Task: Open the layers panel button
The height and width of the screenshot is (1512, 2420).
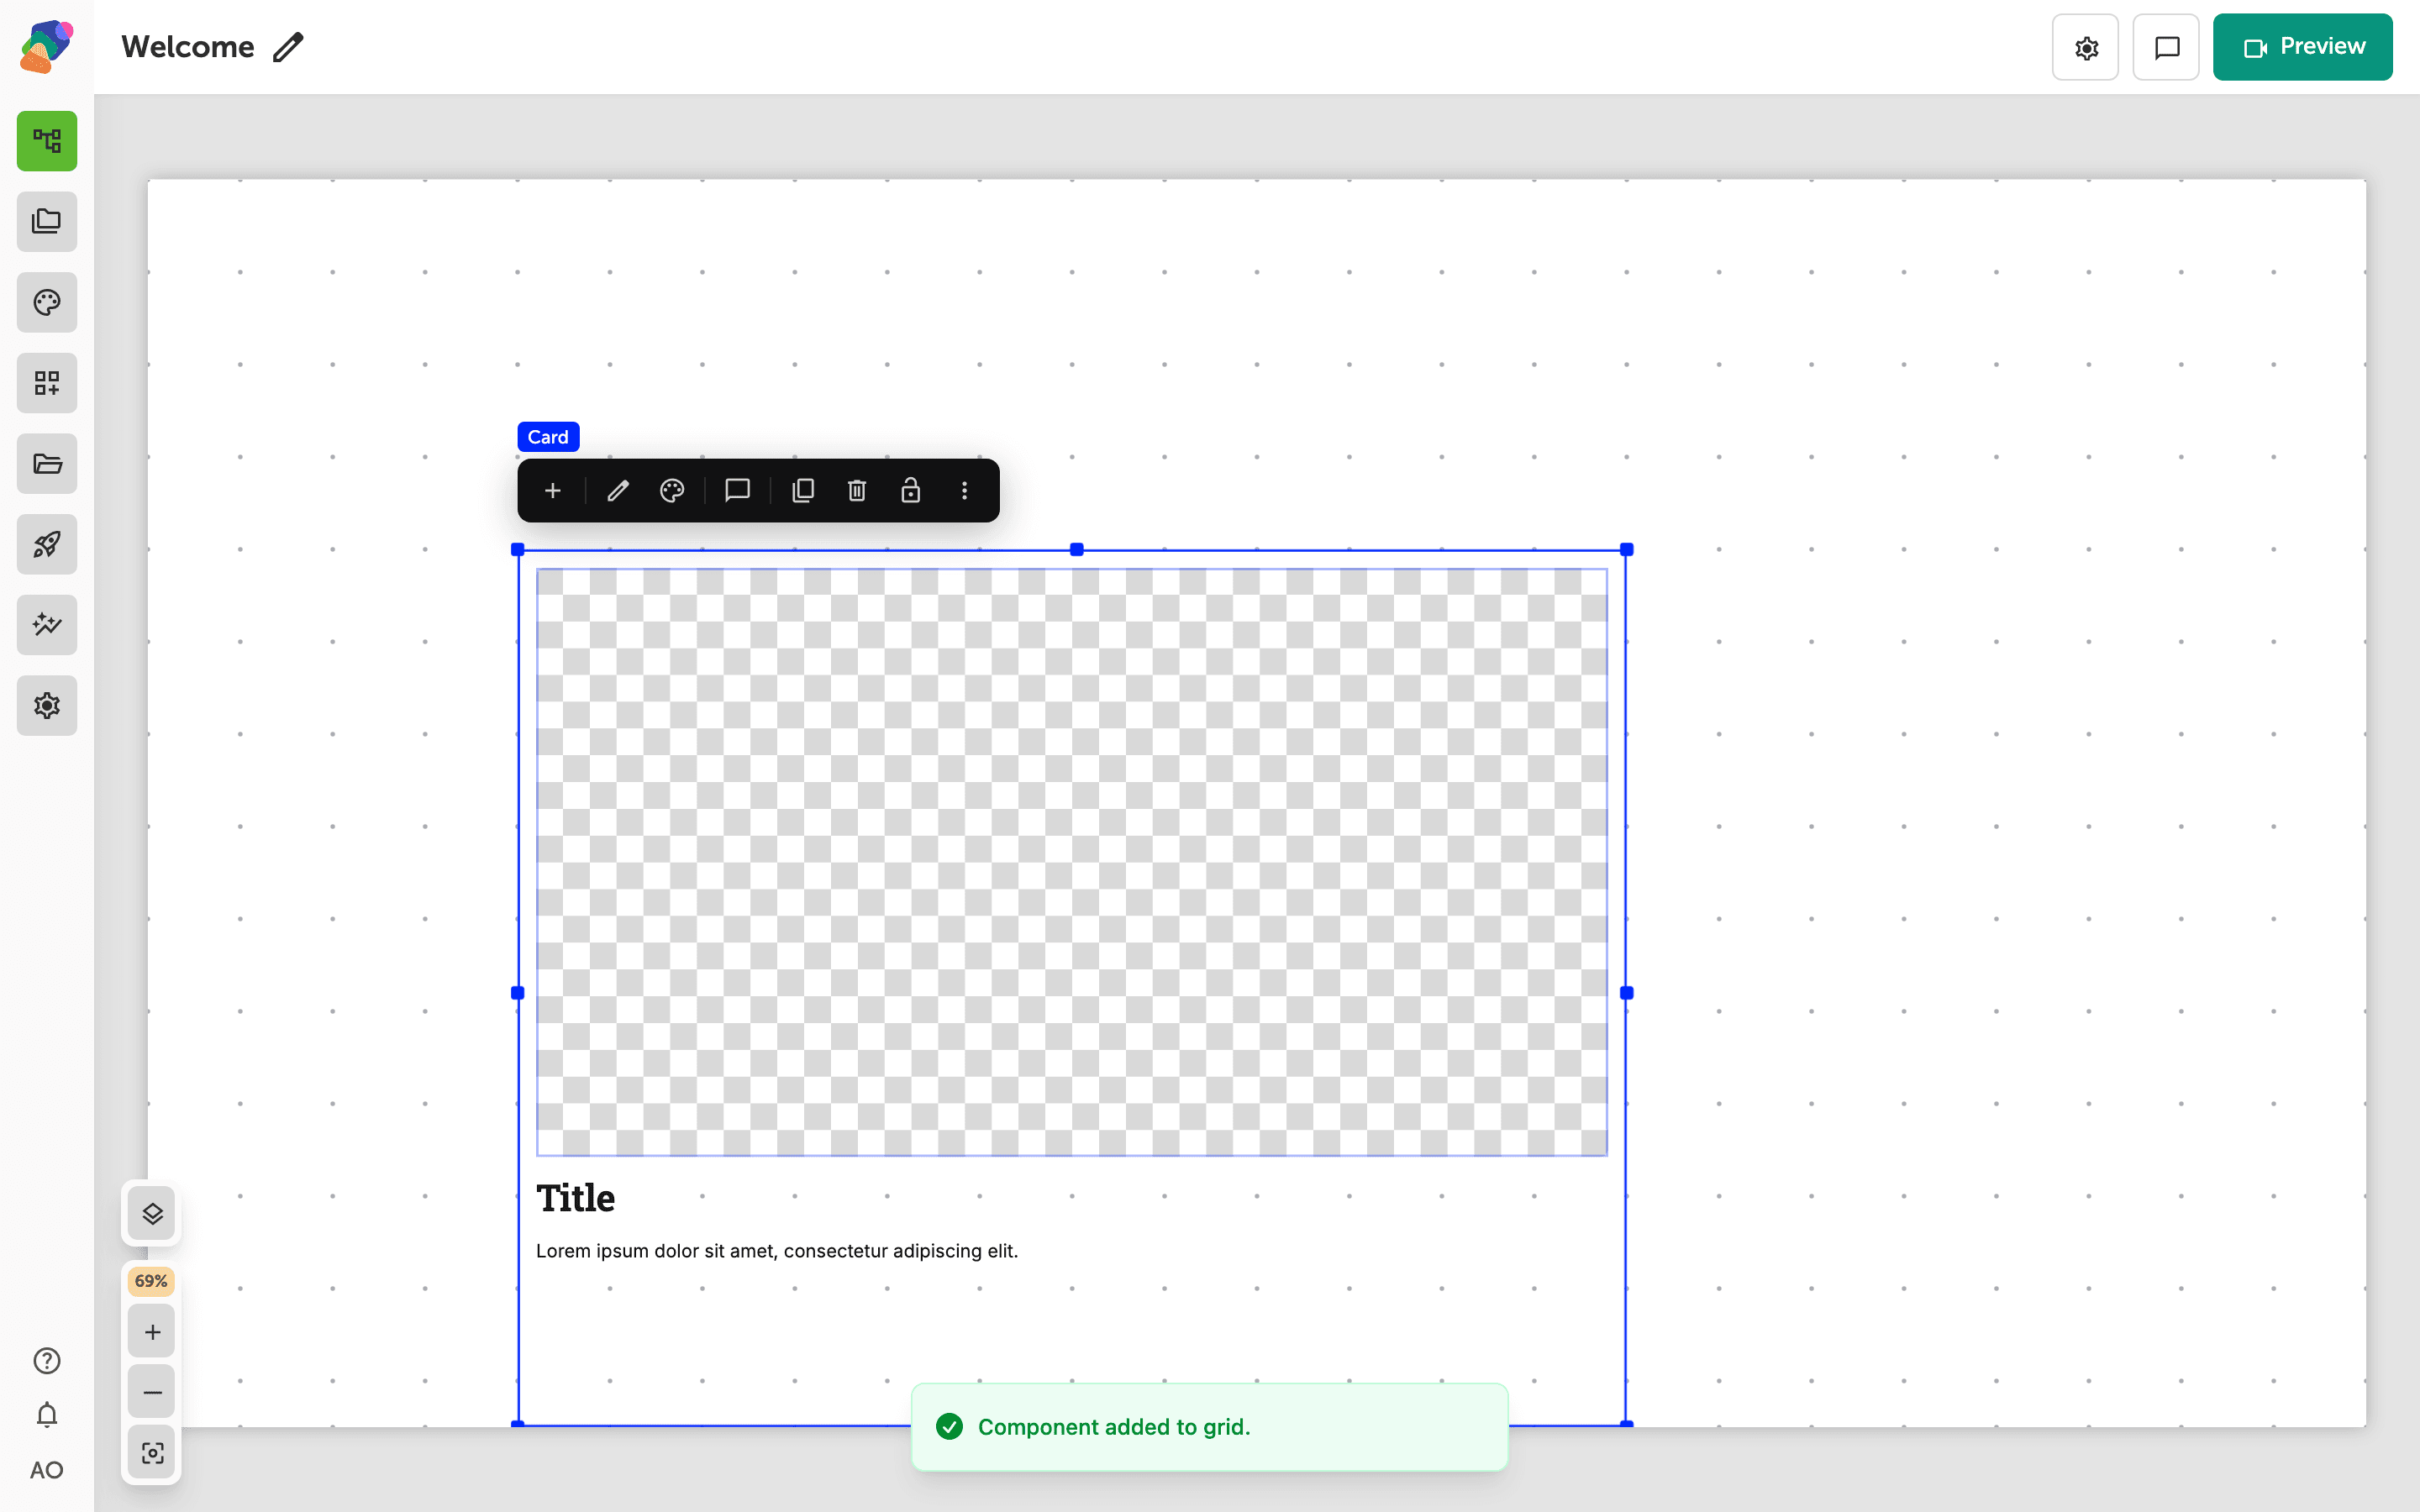Action: 152,1213
